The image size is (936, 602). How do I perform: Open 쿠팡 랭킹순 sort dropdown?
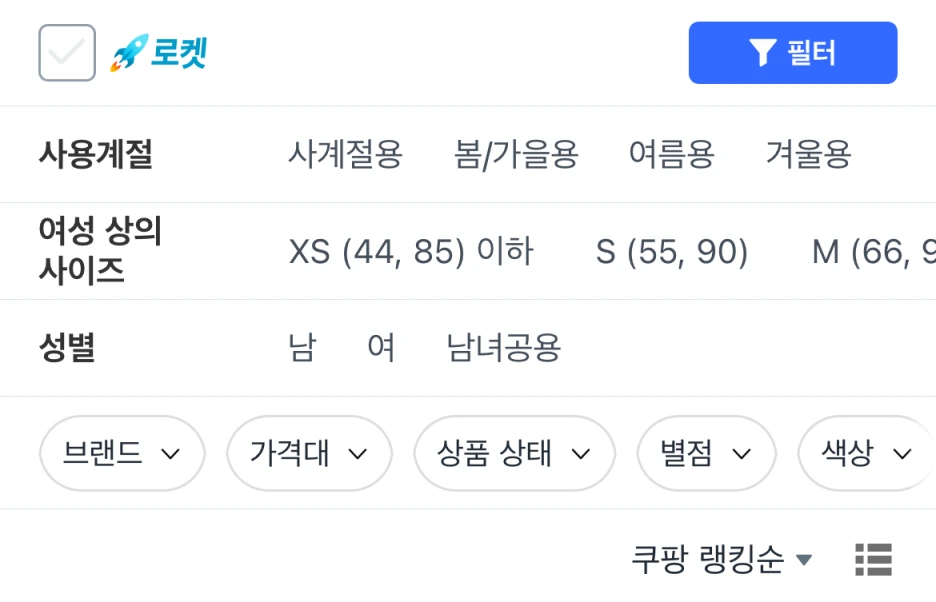721,560
